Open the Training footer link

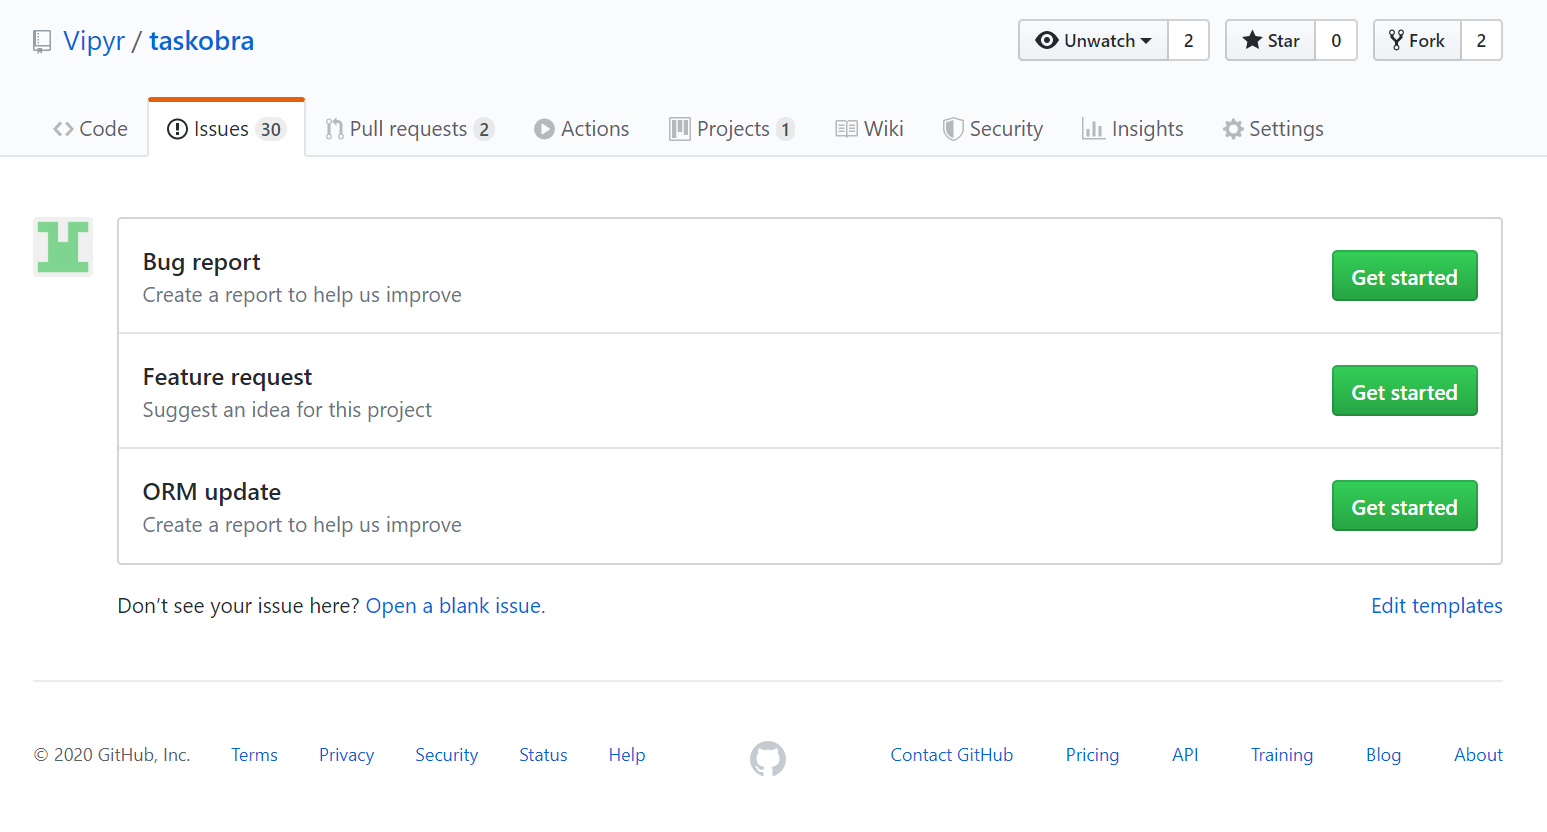coord(1282,755)
